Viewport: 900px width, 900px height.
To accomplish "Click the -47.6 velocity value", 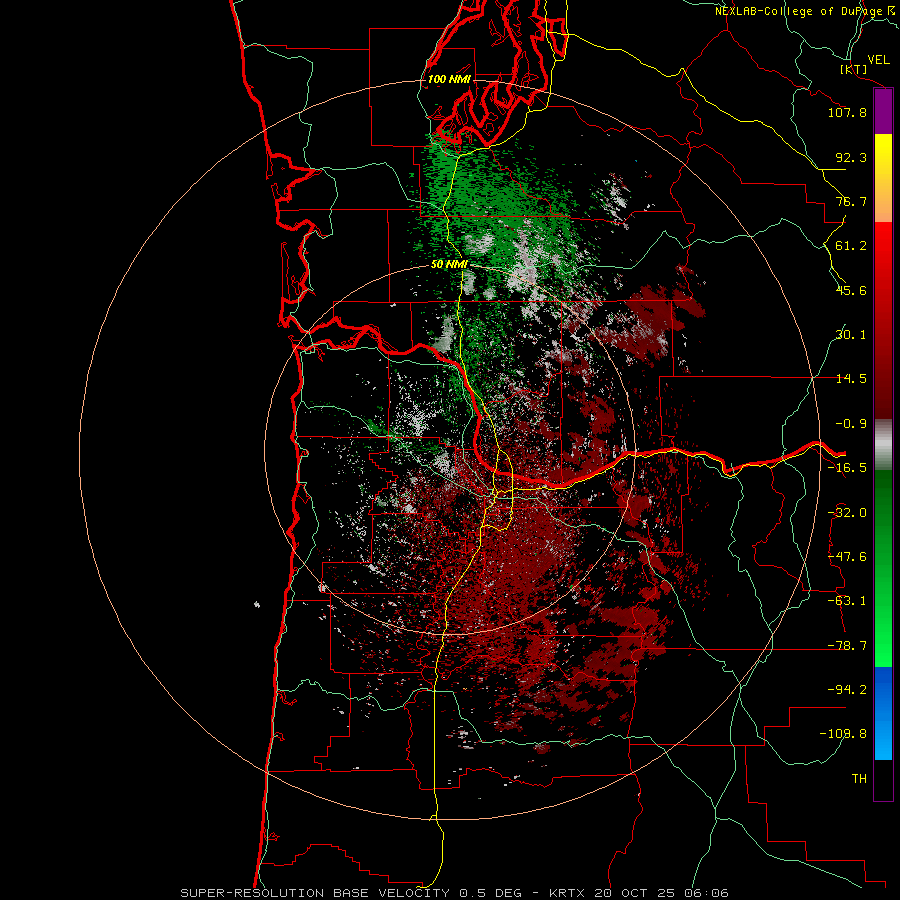I will coord(847,557).
